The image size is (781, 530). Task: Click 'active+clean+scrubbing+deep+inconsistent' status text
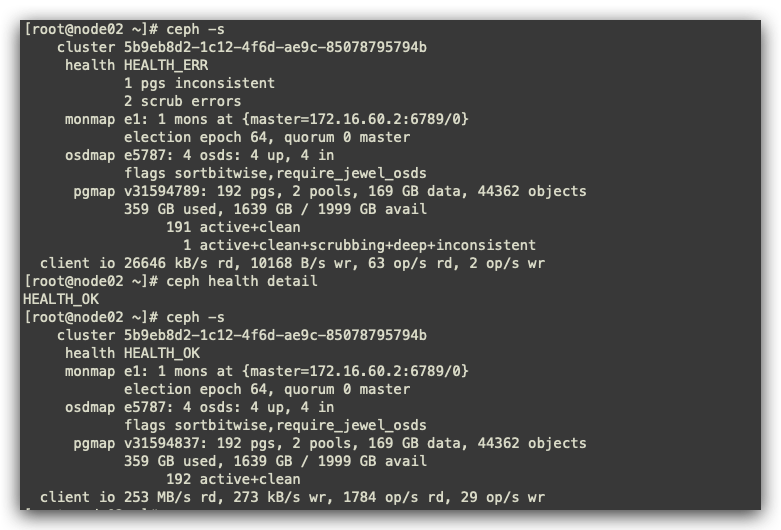pyautogui.click(x=368, y=245)
